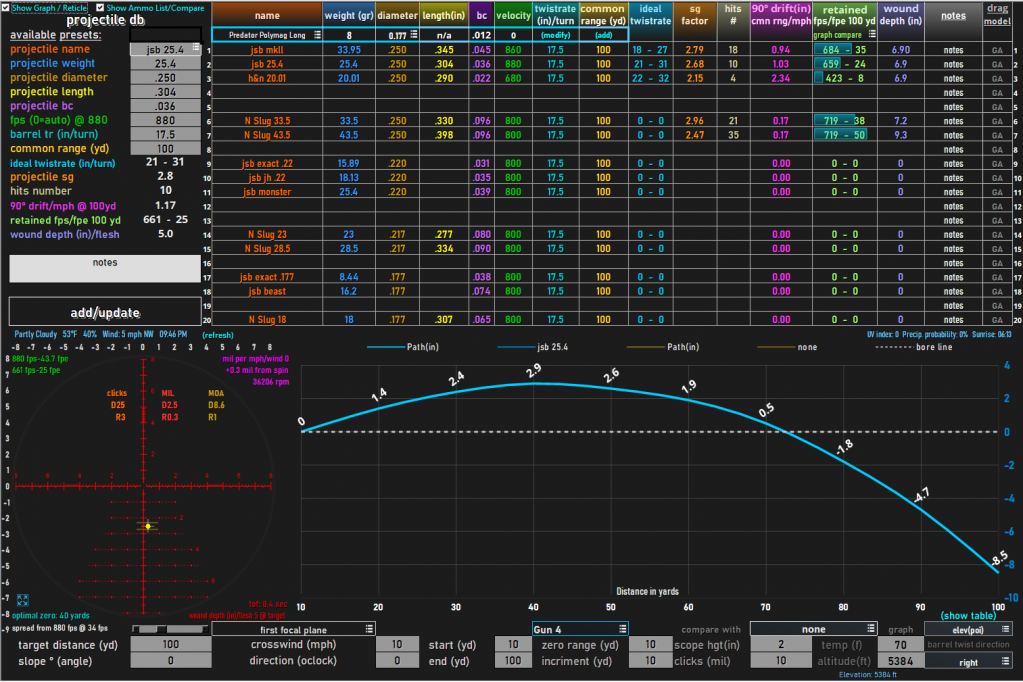This screenshot has height=682, width=1023.
Task: Open the elev(poi) graph type dropdown
Action: click(x=1005, y=629)
